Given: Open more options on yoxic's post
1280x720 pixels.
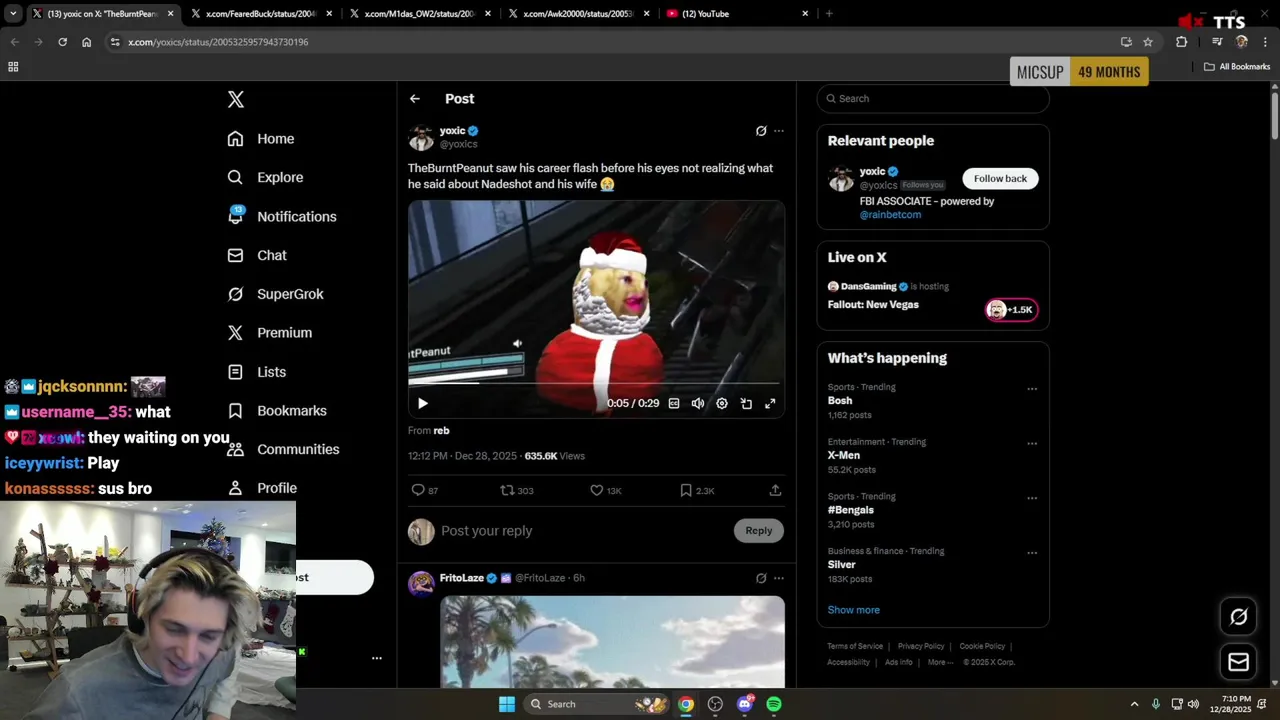Looking at the screenshot, I should [779, 131].
